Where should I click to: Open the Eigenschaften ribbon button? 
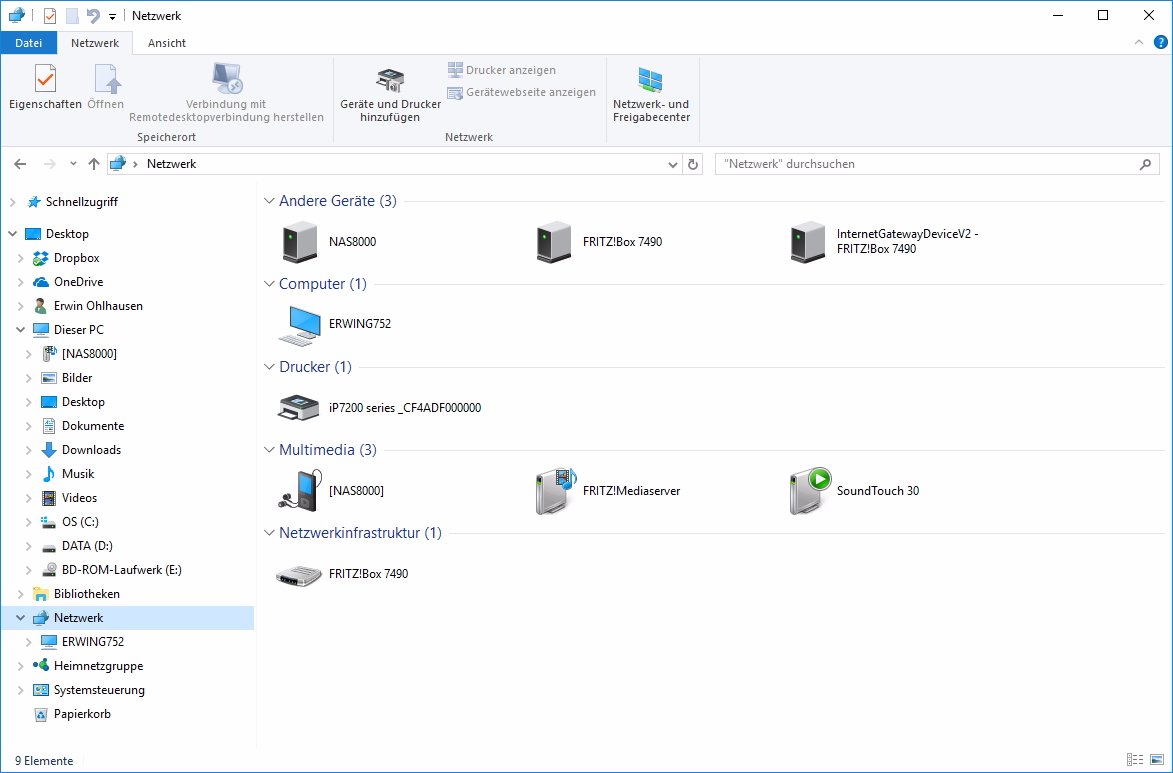45,88
